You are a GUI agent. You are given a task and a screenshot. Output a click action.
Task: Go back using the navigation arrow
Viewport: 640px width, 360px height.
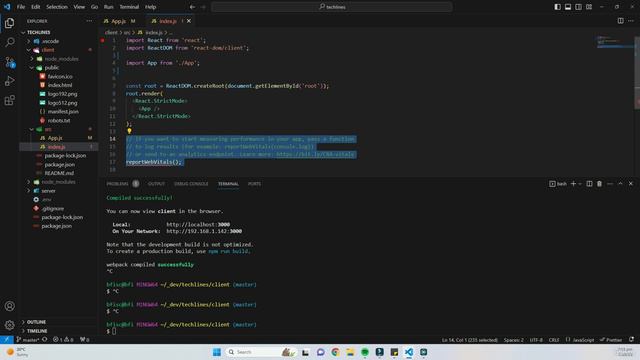[192, 7]
